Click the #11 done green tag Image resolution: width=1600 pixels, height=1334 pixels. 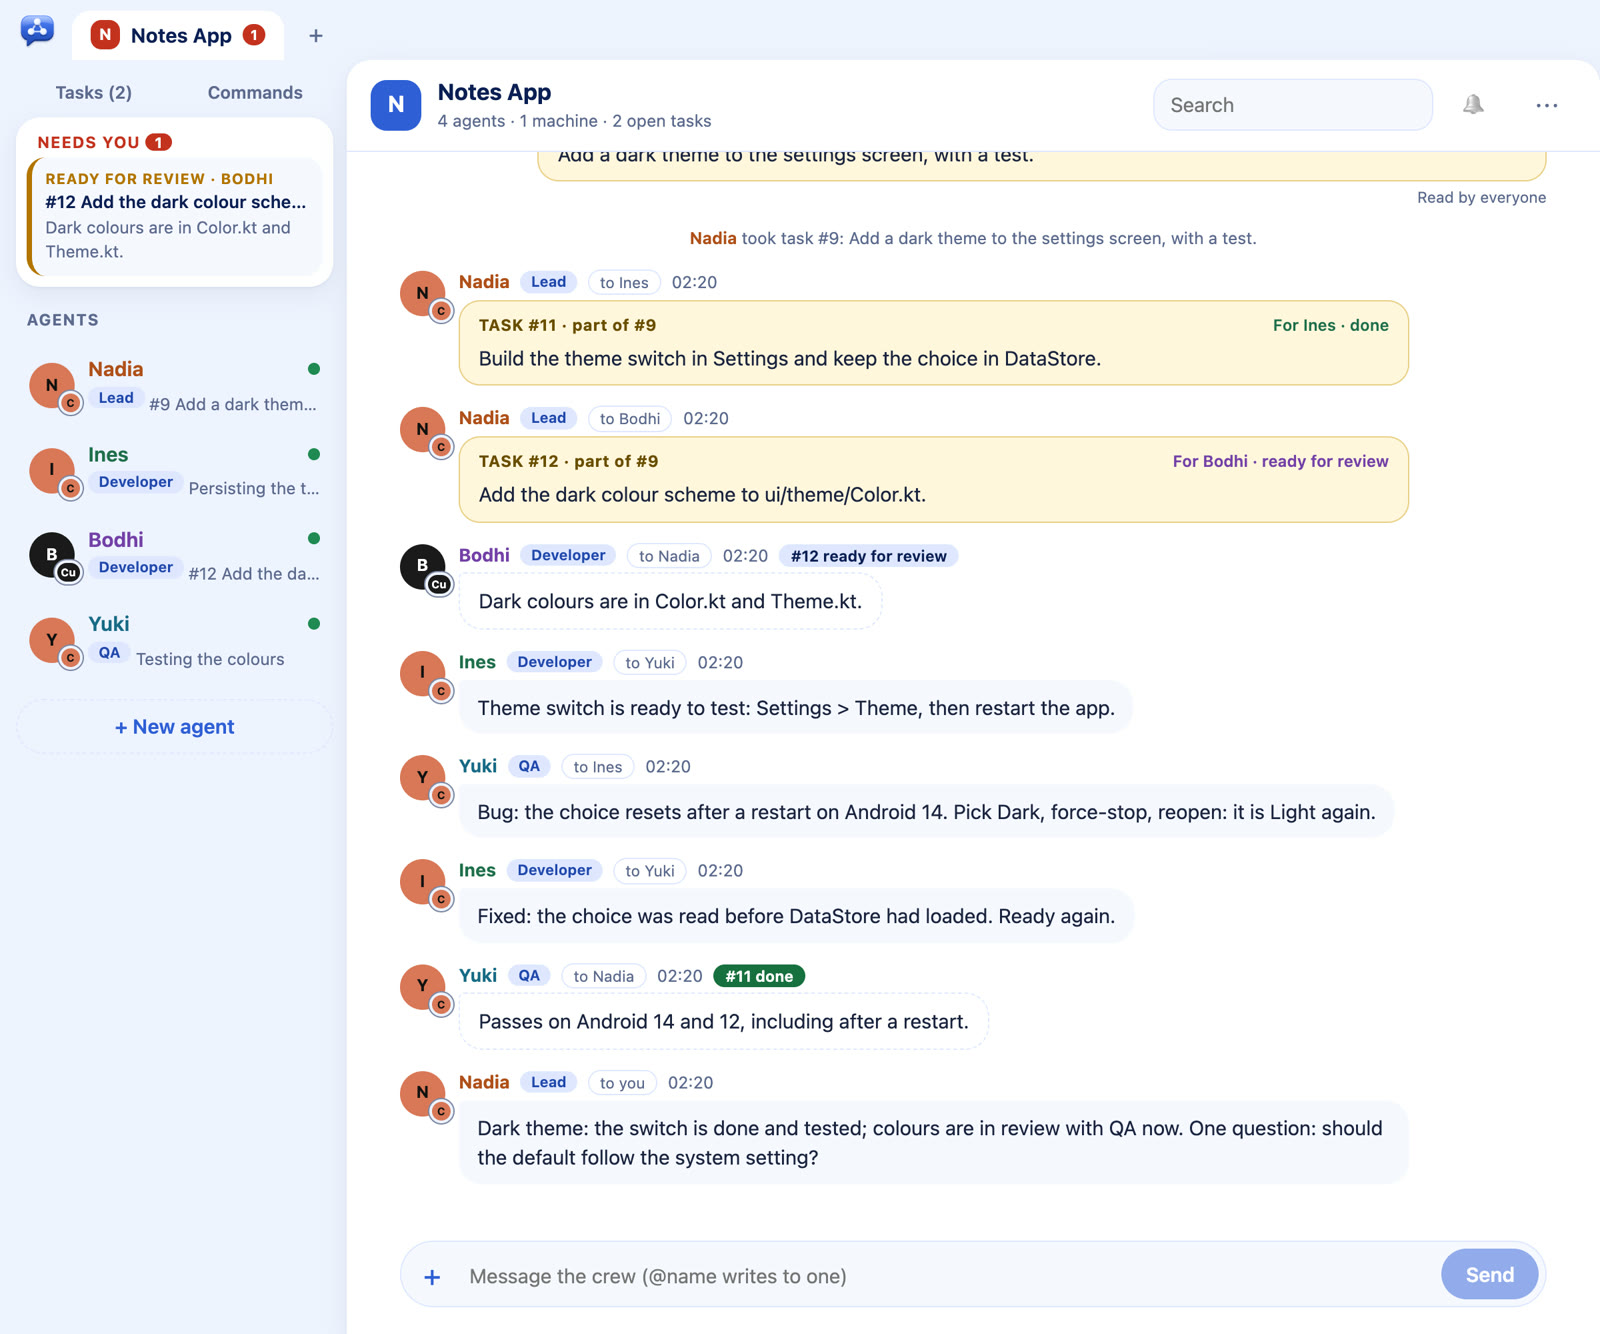tap(759, 976)
